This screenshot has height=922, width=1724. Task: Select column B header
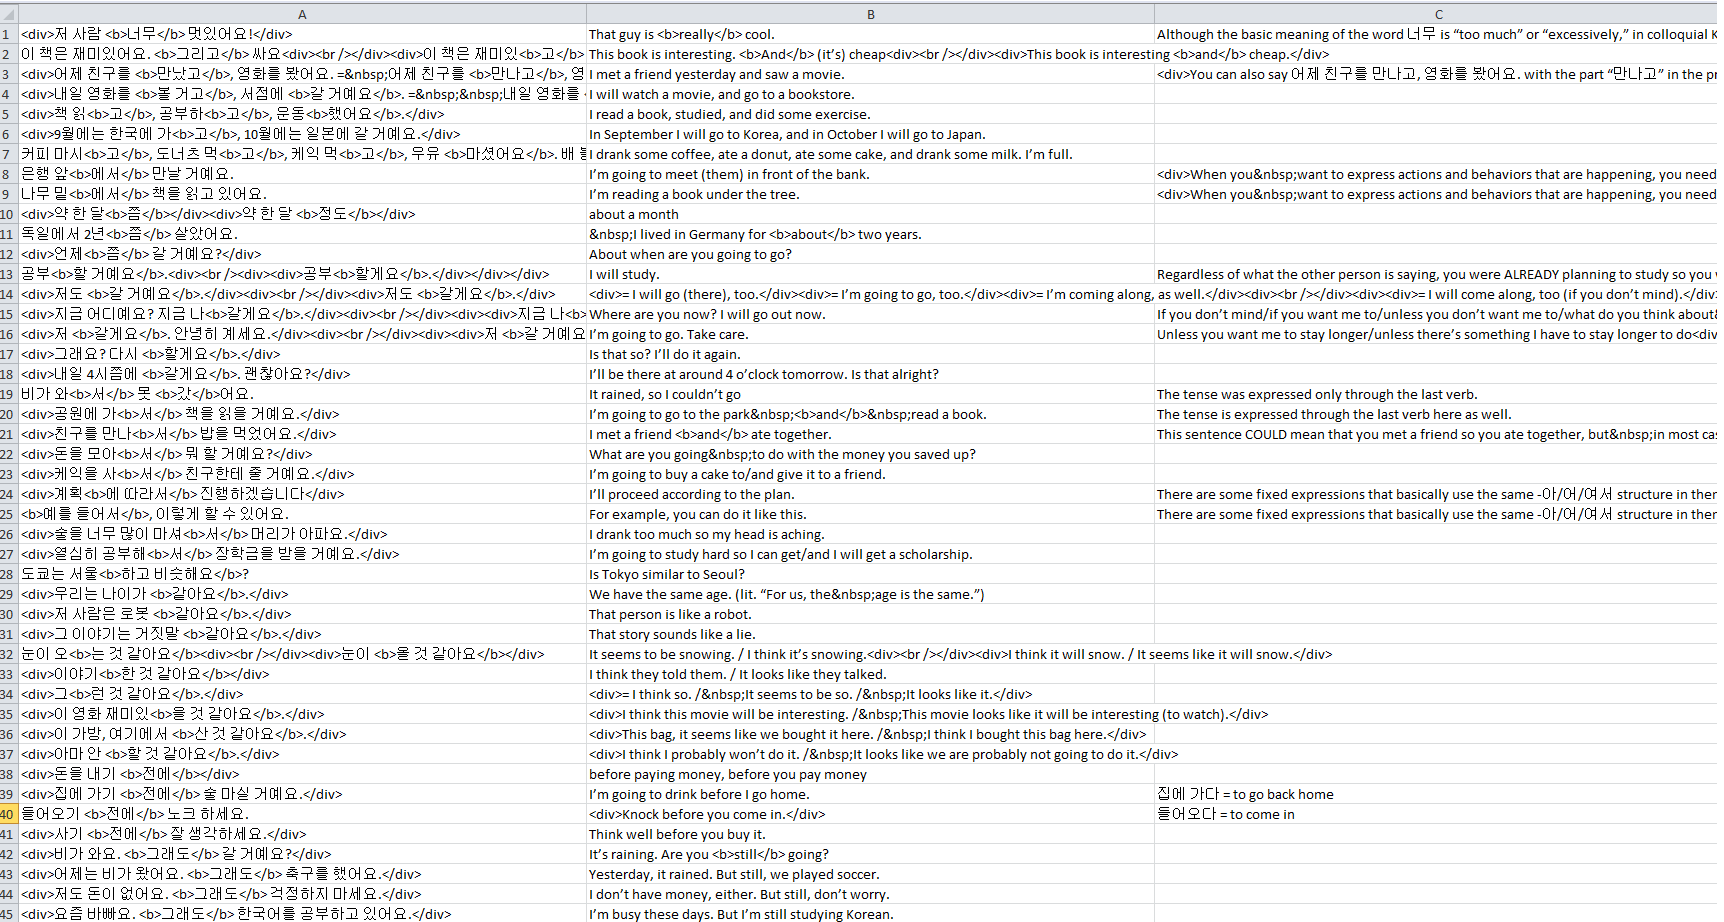pos(870,14)
